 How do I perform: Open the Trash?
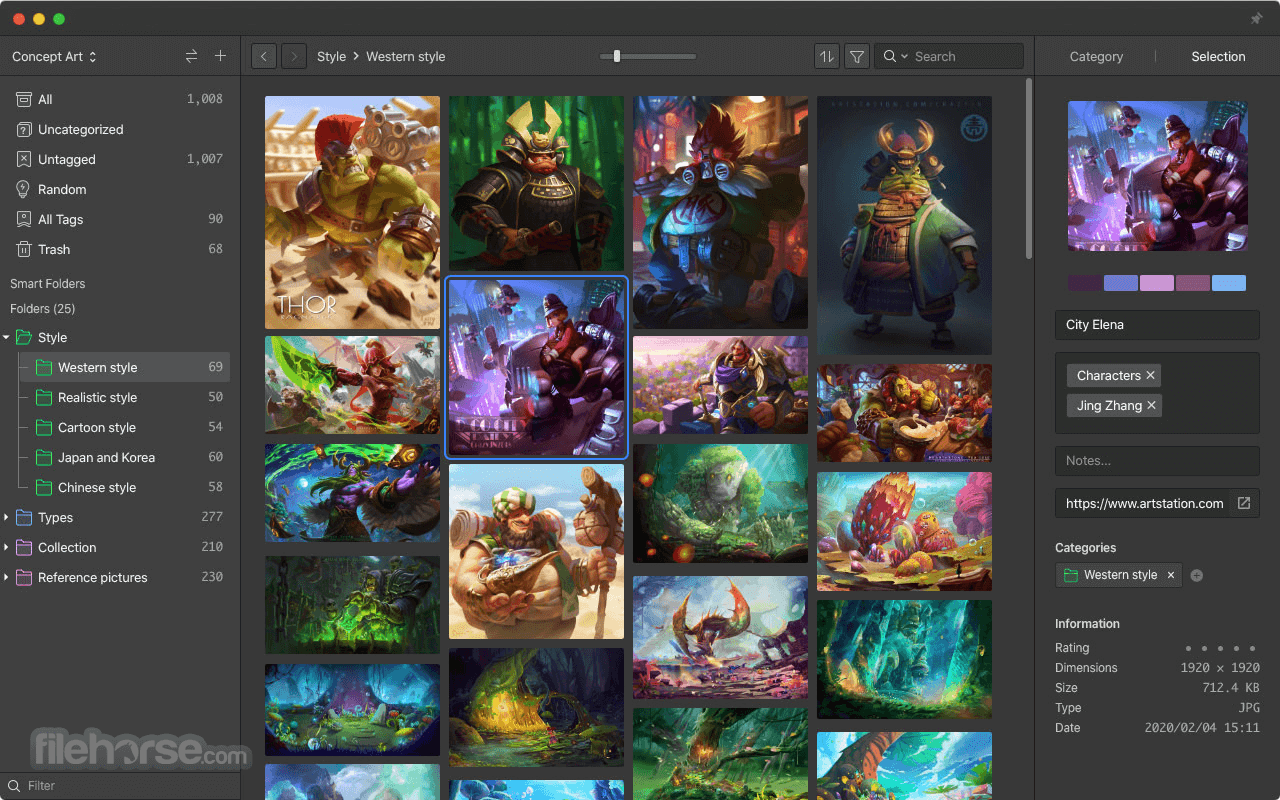tap(120, 249)
